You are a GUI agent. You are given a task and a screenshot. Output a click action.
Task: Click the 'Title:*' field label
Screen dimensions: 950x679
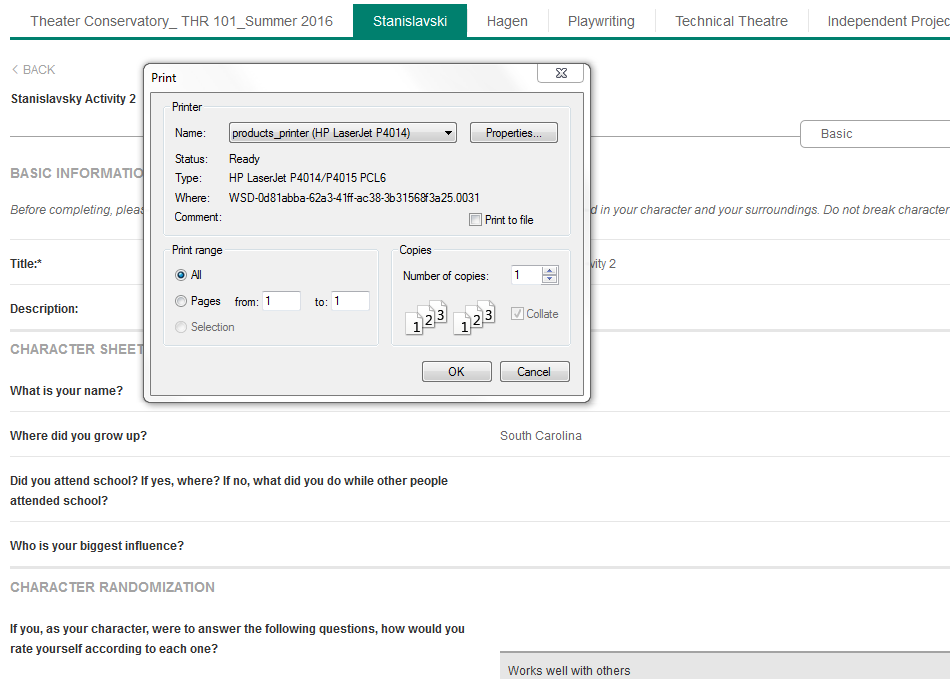point(26,263)
